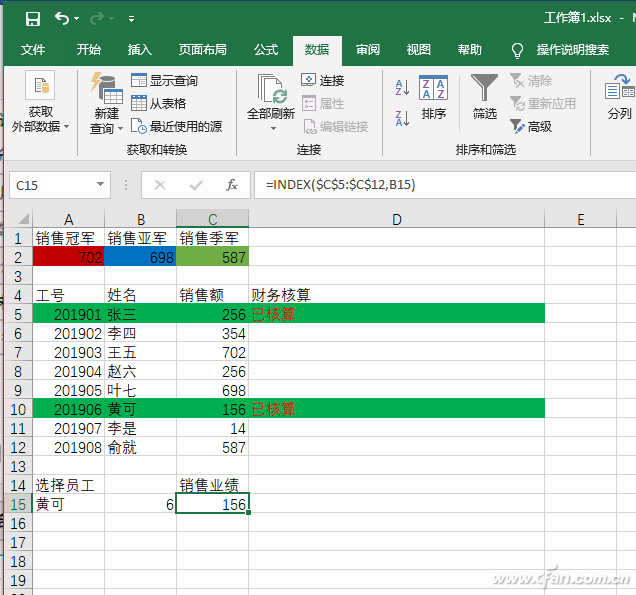The height and width of the screenshot is (595, 636).
Task: Select the red 已核算 text in row 10
Action: pyautogui.click(x=273, y=409)
